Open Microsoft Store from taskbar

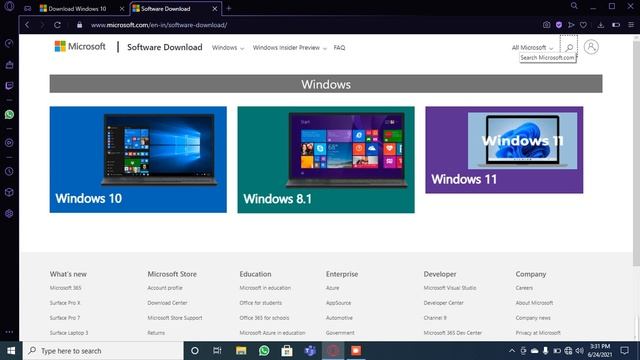pyautogui.click(x=287, y=351)
